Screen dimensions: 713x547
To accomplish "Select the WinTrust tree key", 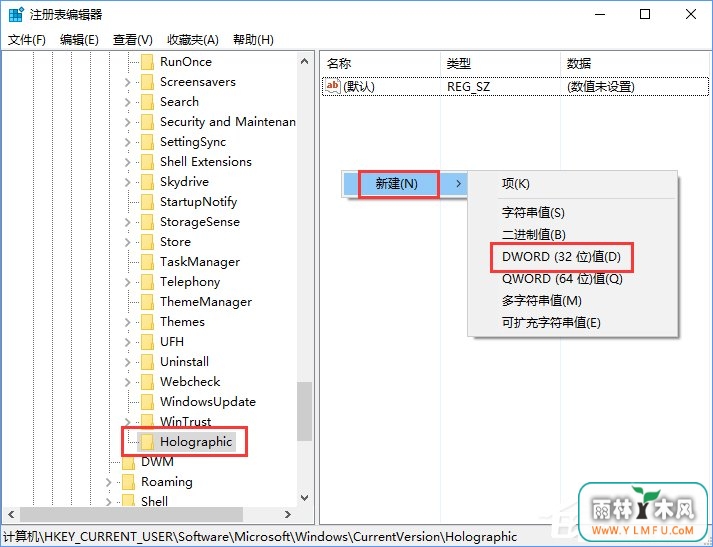I will 186,422.
